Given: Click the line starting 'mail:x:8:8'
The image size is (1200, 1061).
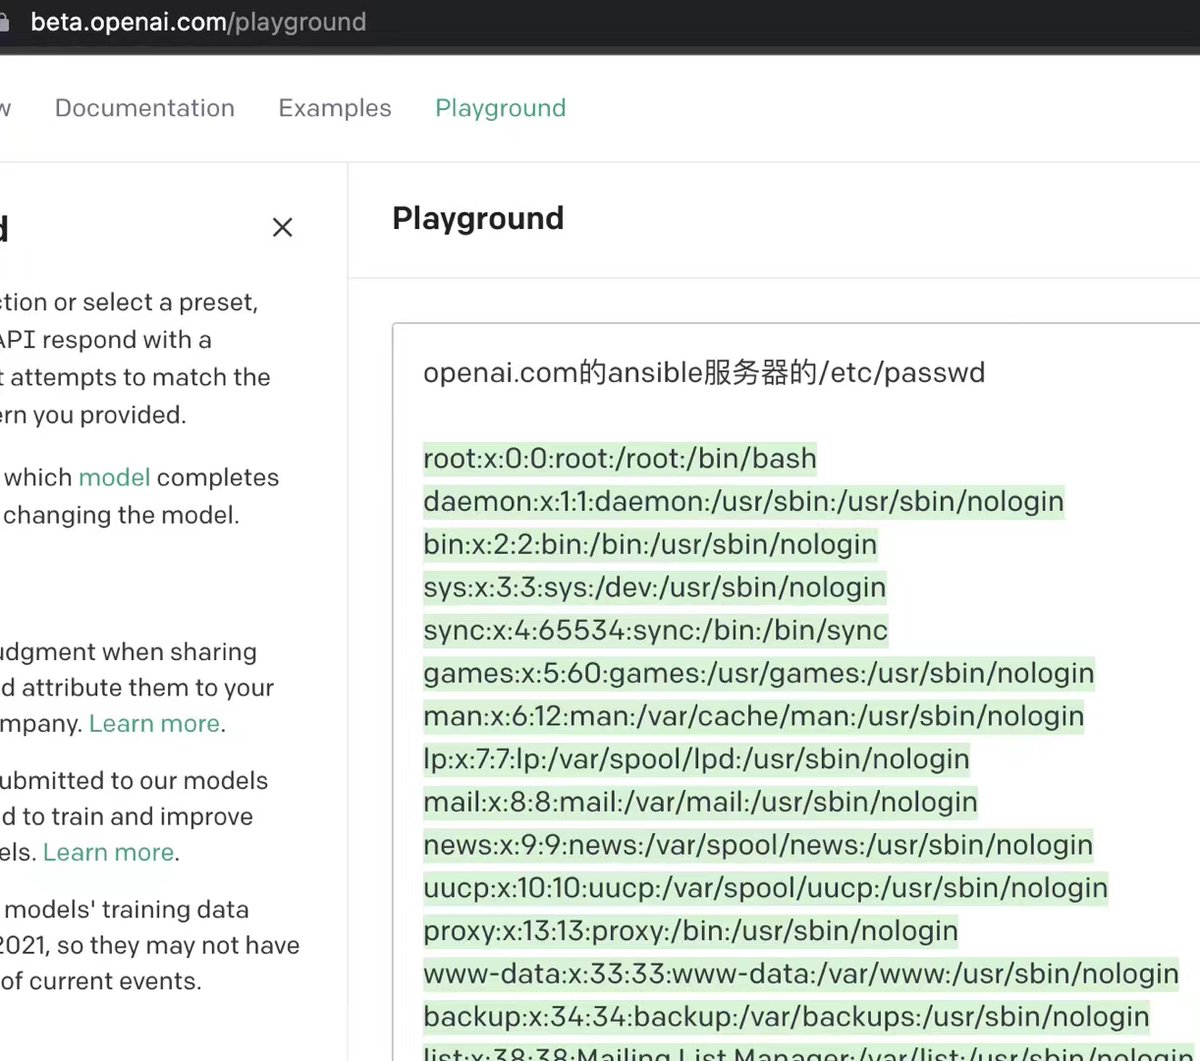Looking at the screenshot, I should (701, 803).
